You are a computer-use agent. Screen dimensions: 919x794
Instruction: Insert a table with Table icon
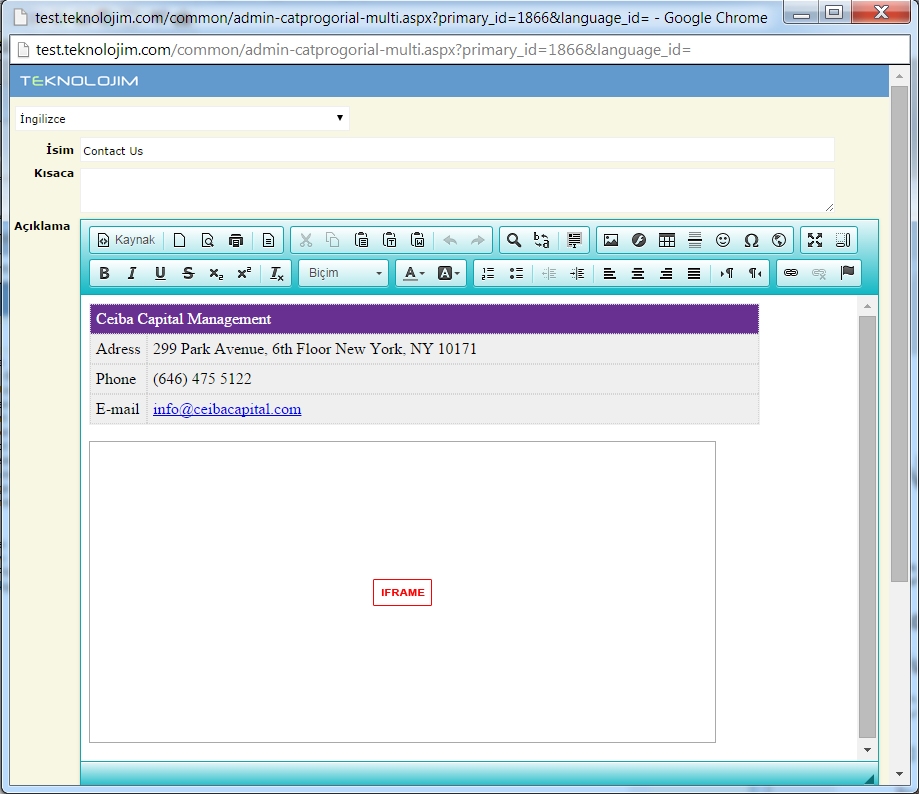667,240
